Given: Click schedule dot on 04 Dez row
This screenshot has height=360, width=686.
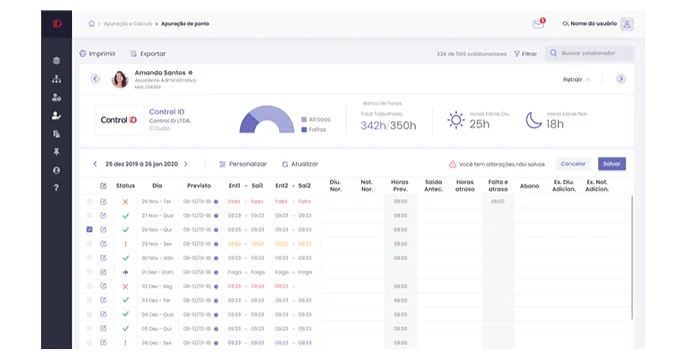Looking at the screenshot, I should [x=216, y=315].
